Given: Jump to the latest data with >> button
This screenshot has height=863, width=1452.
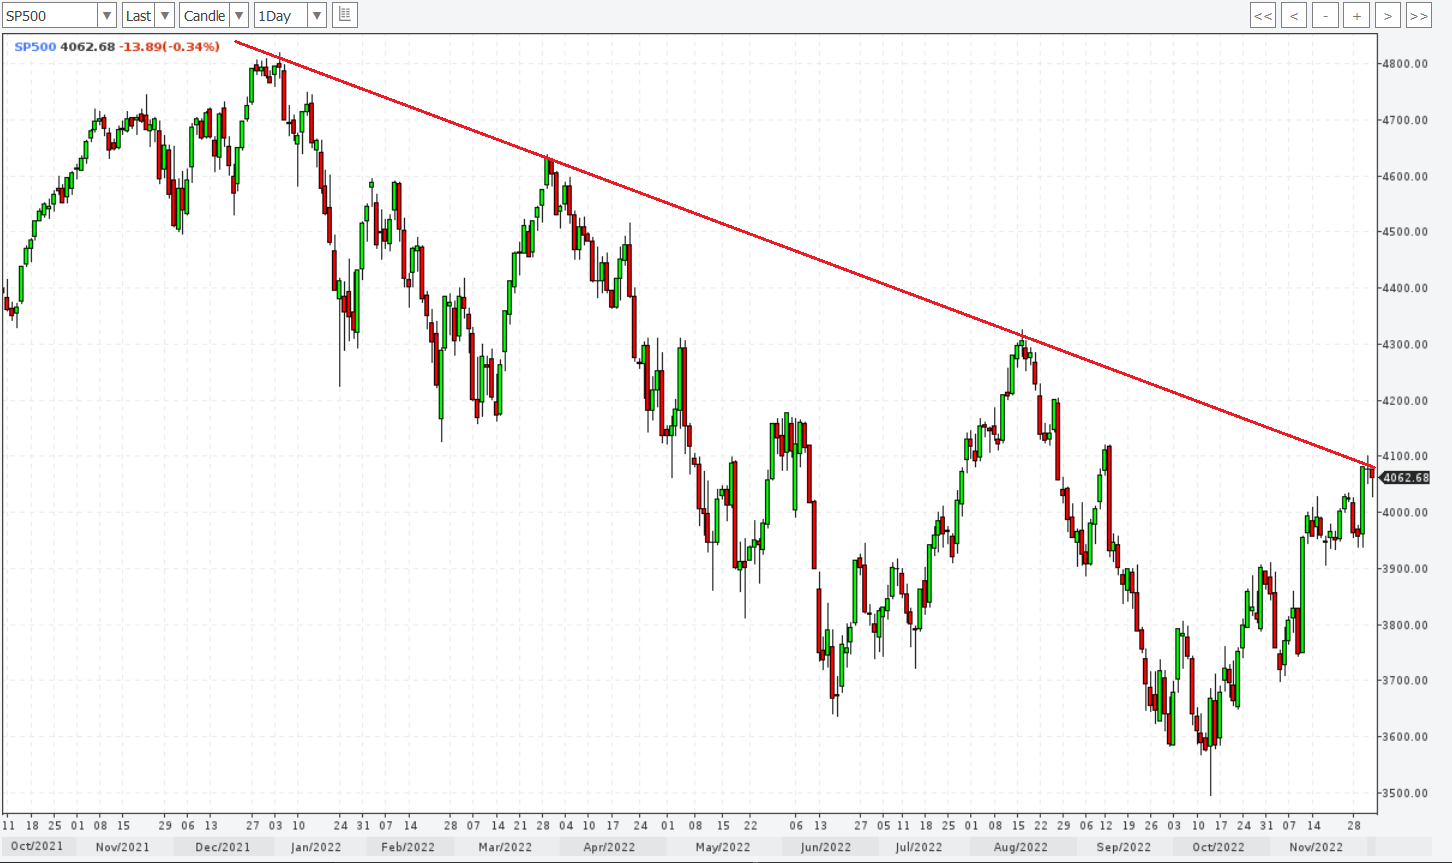Looking at the screenshot, I should coord(1418,15).
